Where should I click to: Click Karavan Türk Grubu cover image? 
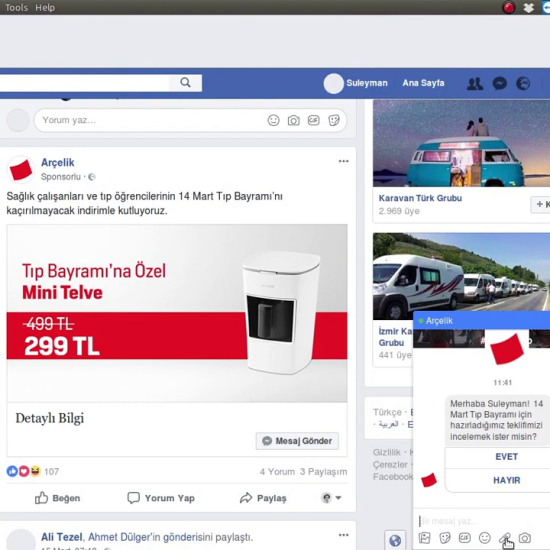(461, 143)
